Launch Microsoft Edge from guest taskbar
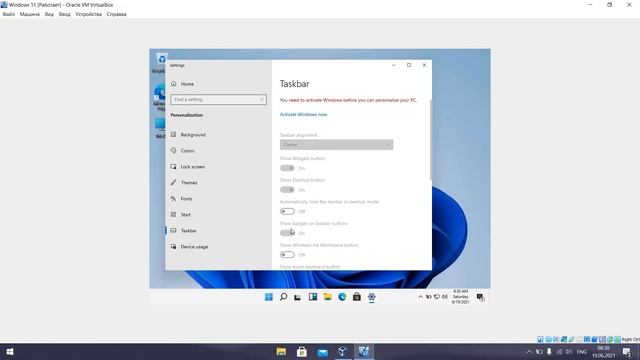 pyautogui.click(x=342, y=297)
